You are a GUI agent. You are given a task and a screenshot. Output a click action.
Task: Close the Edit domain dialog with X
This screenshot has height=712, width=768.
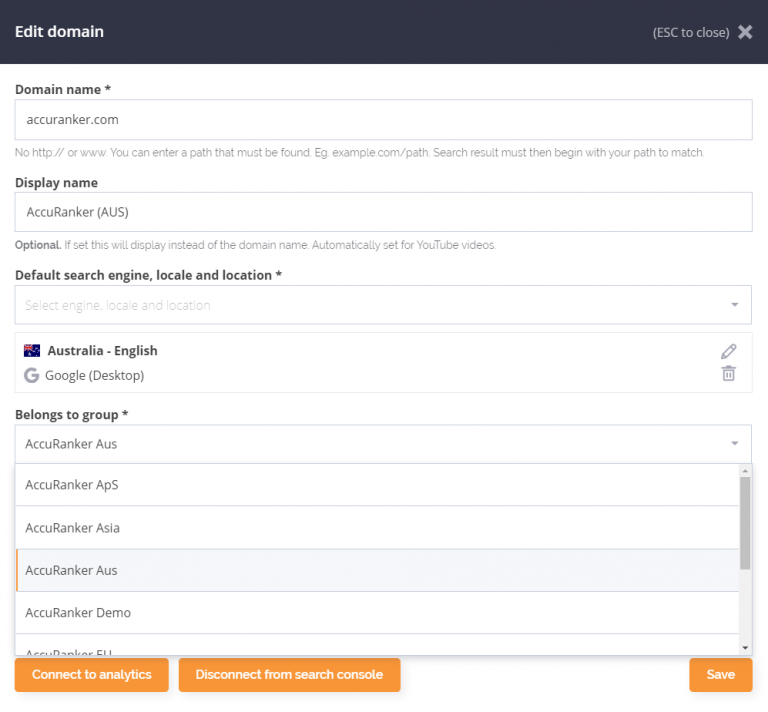pos(745,32)
